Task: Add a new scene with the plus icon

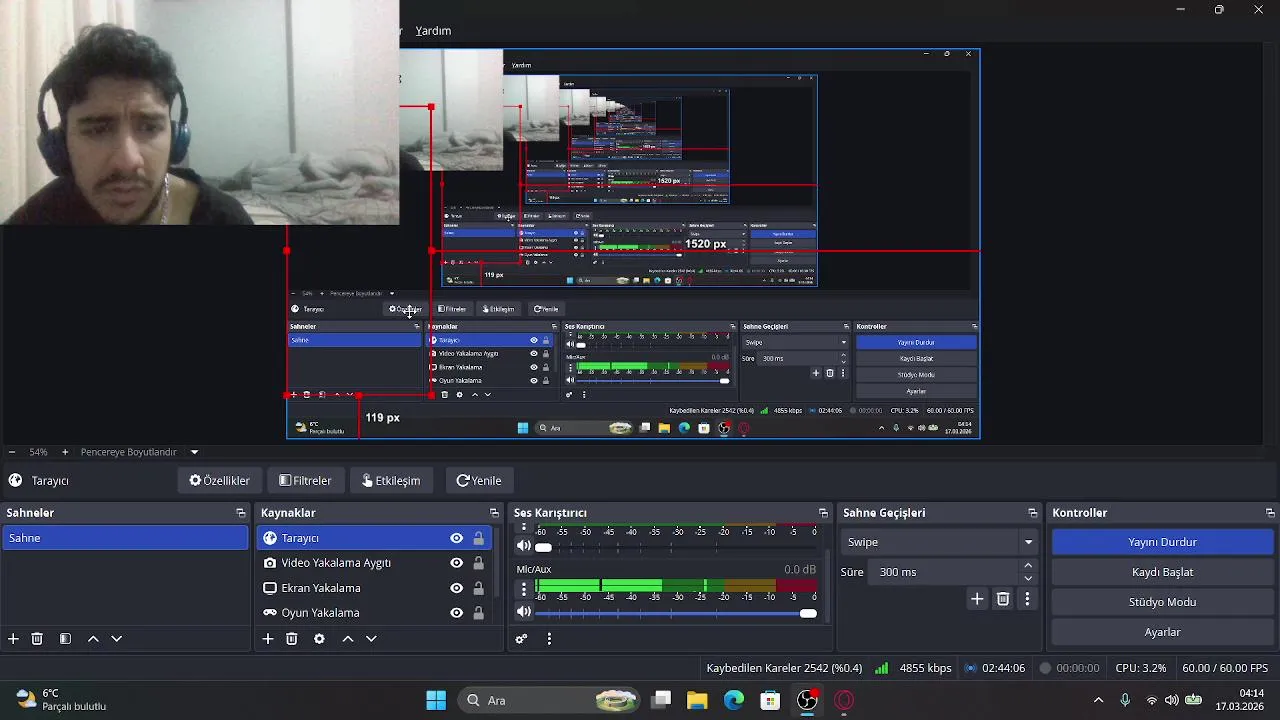Action: tap(13, 638)
